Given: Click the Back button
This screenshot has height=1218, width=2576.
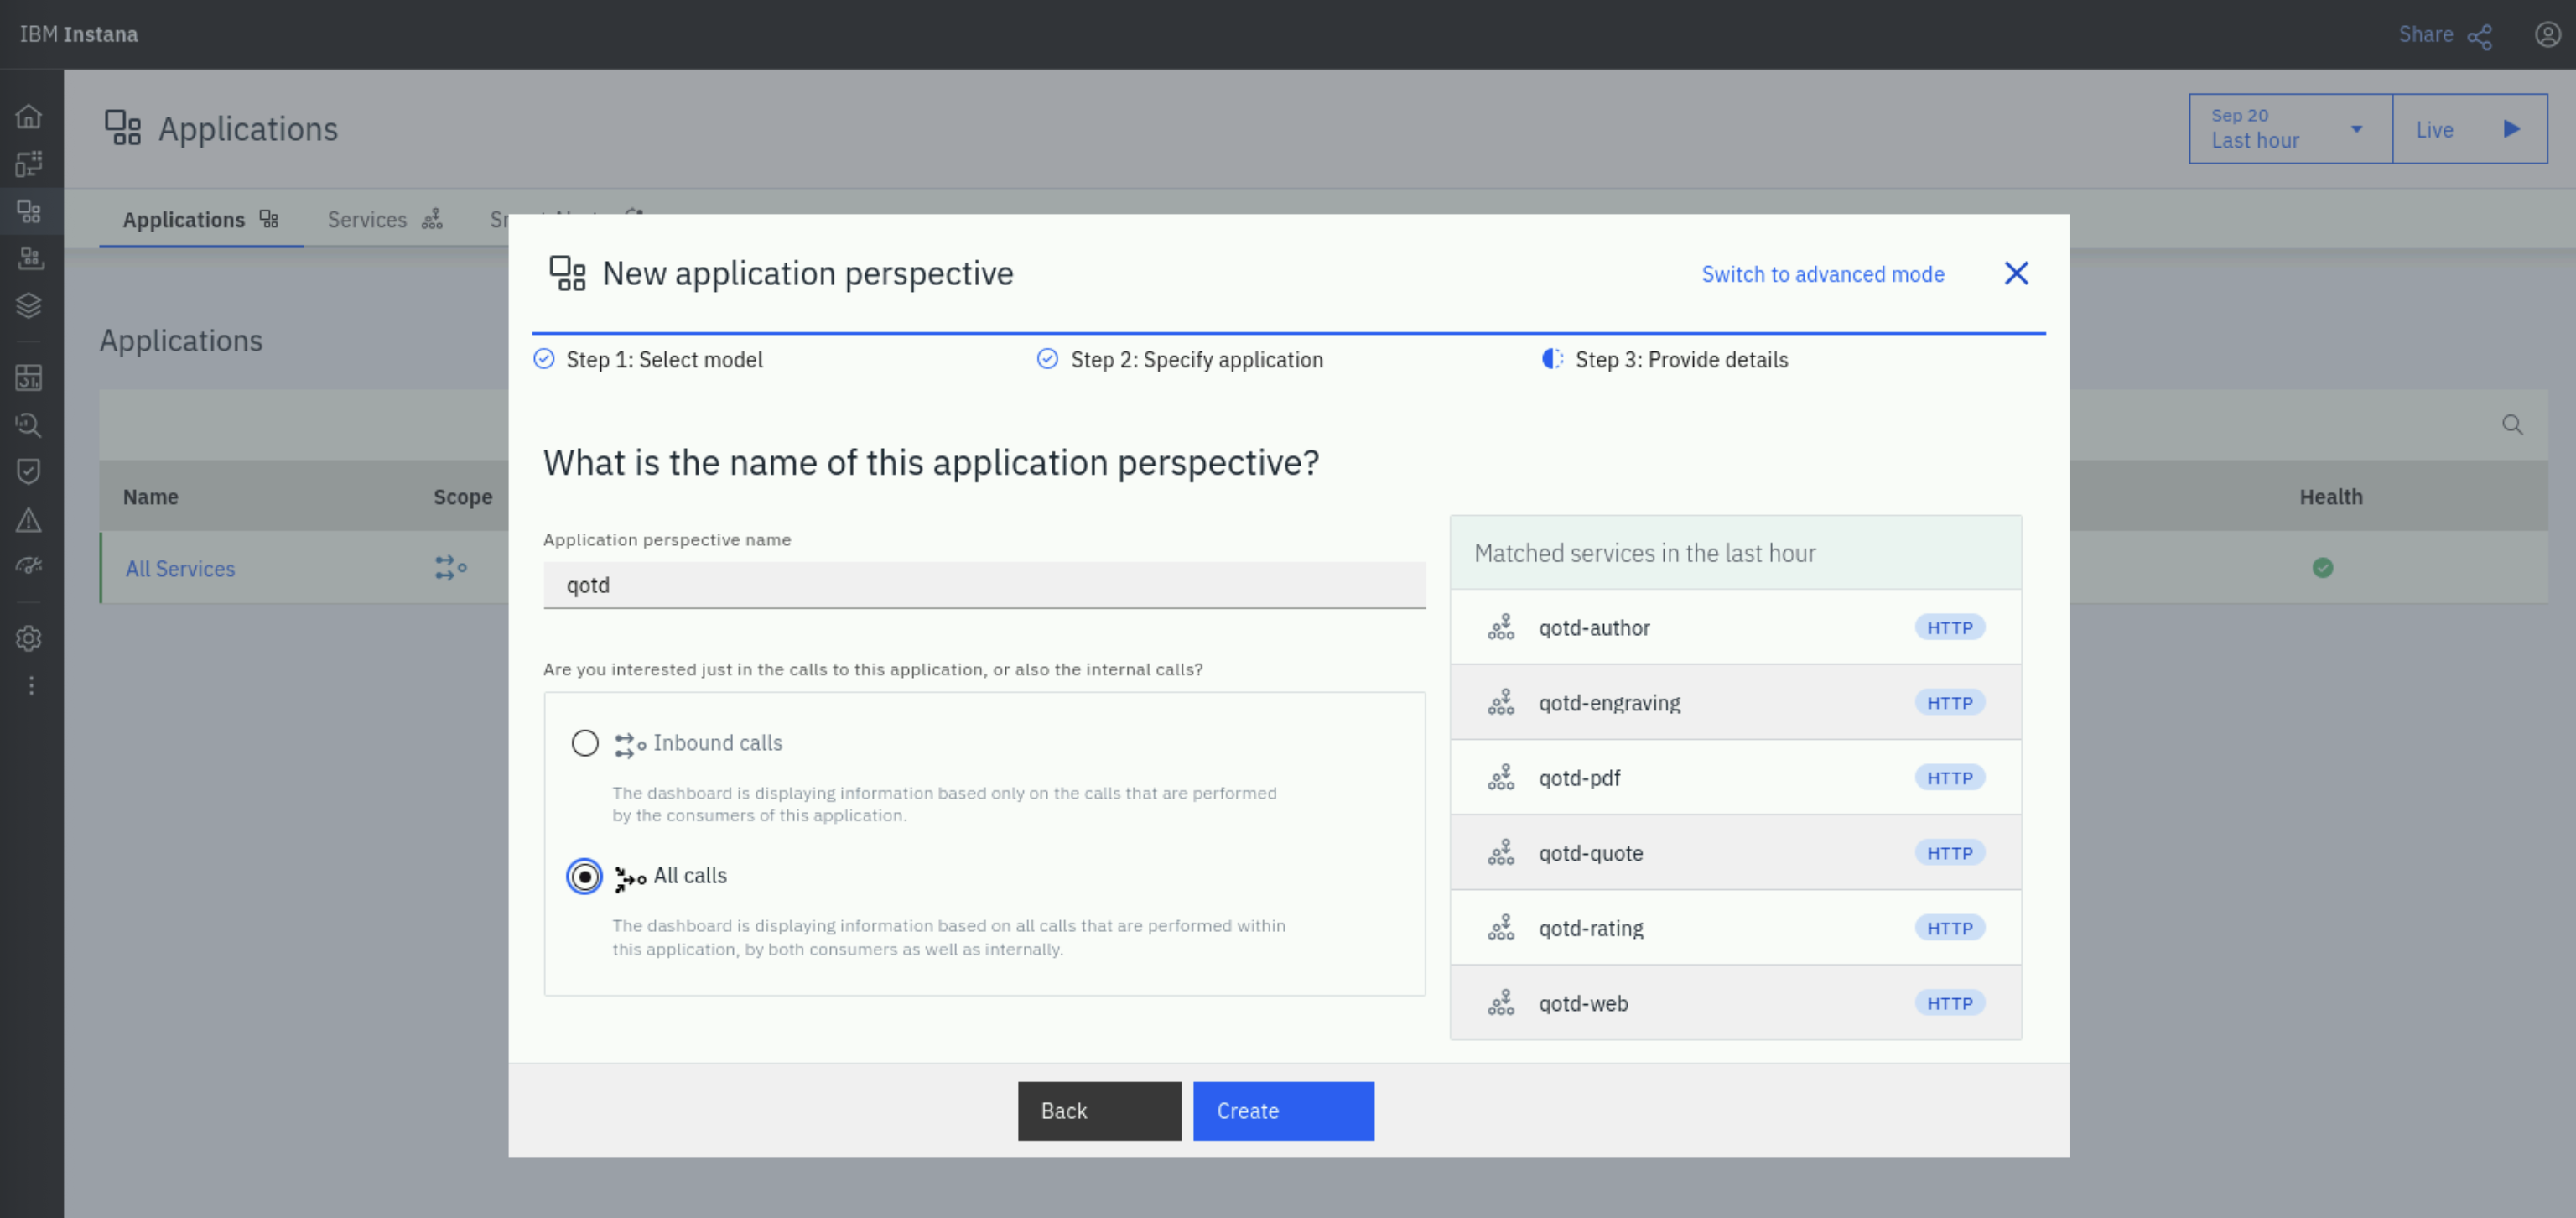Looking at the screenshot, I should coord(1098,1111).
